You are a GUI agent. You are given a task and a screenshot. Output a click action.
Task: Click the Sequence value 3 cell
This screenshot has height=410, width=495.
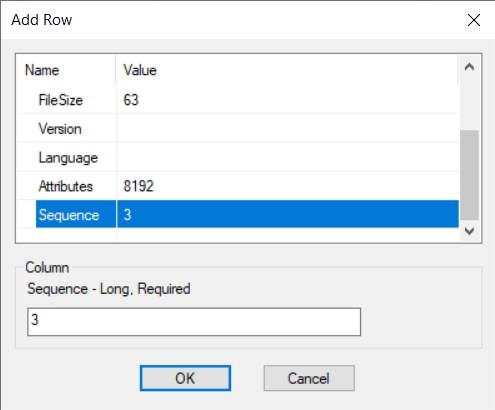(288, 214)
